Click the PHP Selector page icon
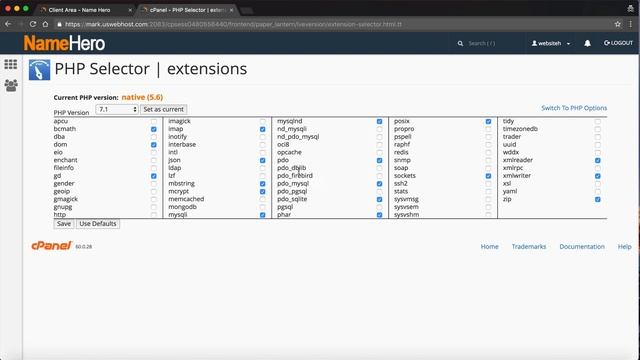The width and height of the screenshot is (640, 360). tap(39, 70)
